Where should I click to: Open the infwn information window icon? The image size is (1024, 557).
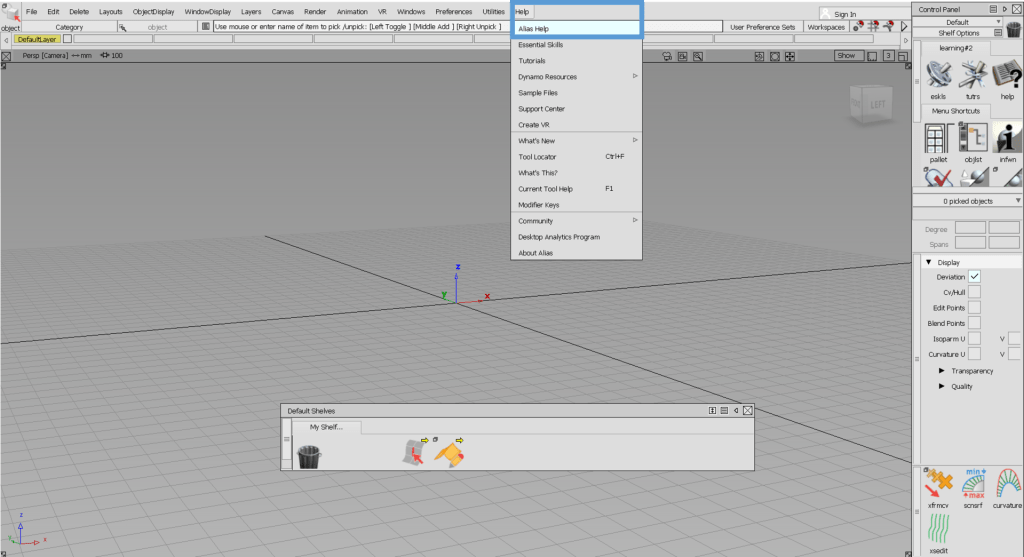(x=1007, y=137)
